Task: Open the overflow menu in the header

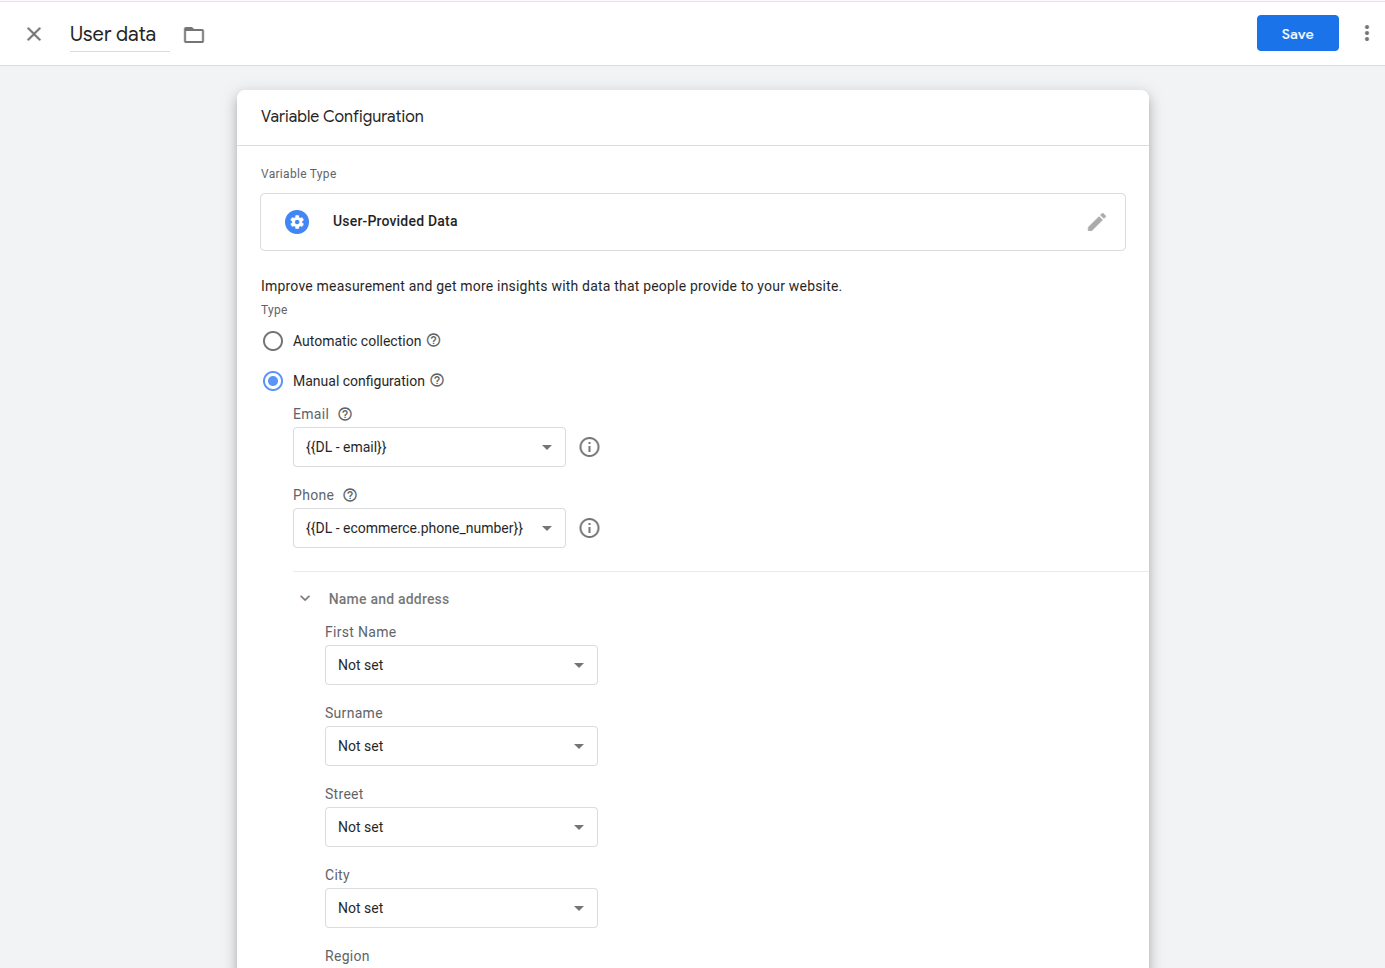Action: 1367,33
